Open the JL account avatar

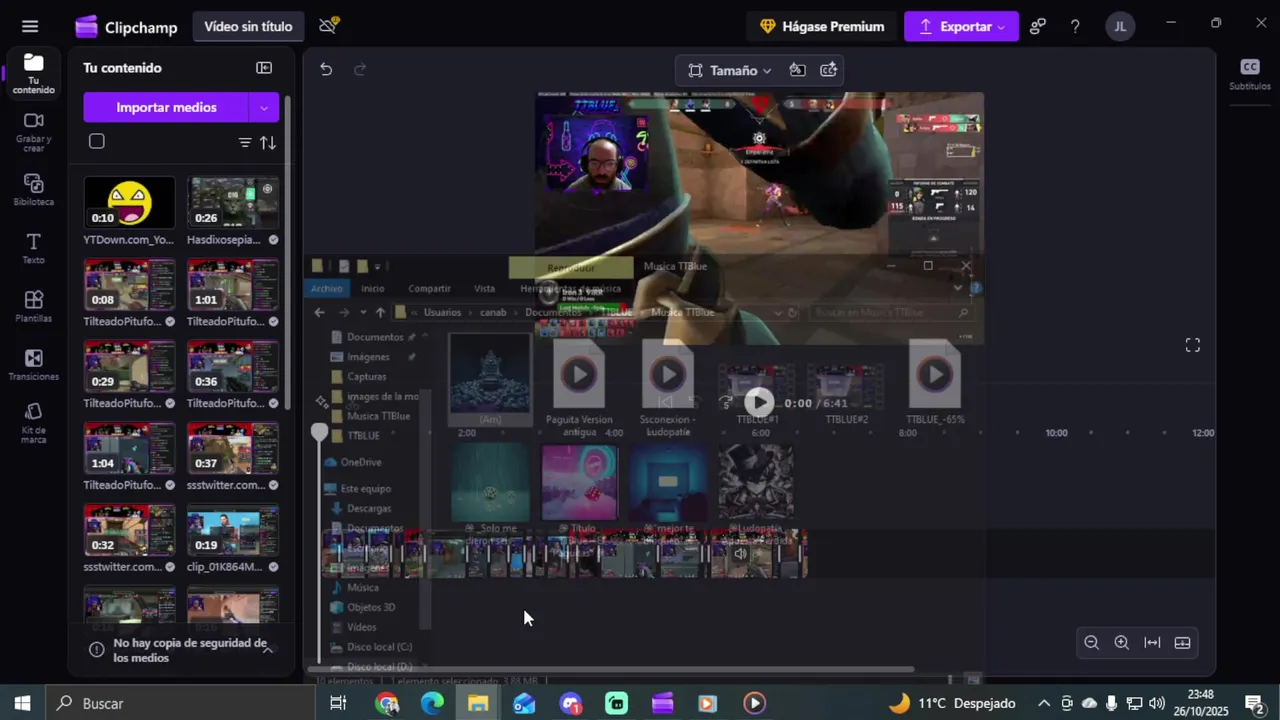(x=1120, y=27)
